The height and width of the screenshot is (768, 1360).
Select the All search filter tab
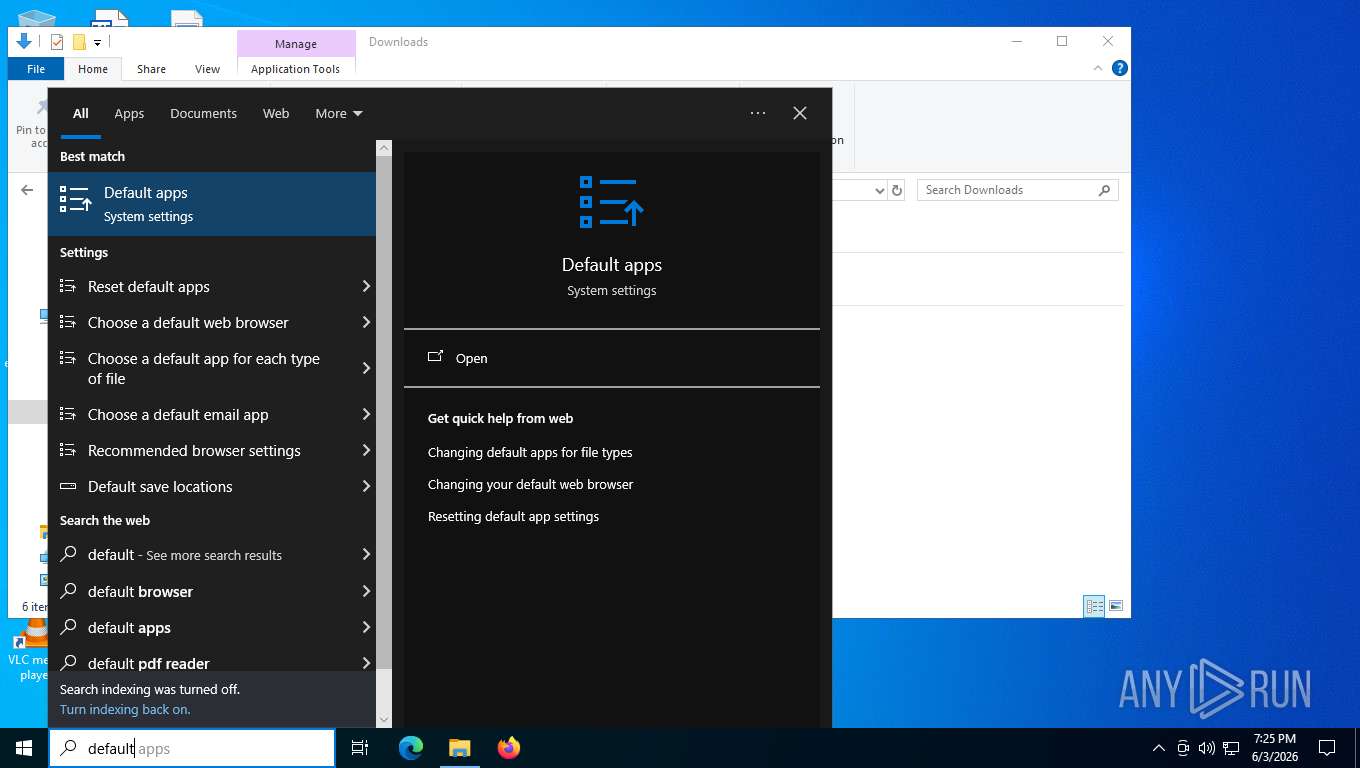(x=81, y=113)
